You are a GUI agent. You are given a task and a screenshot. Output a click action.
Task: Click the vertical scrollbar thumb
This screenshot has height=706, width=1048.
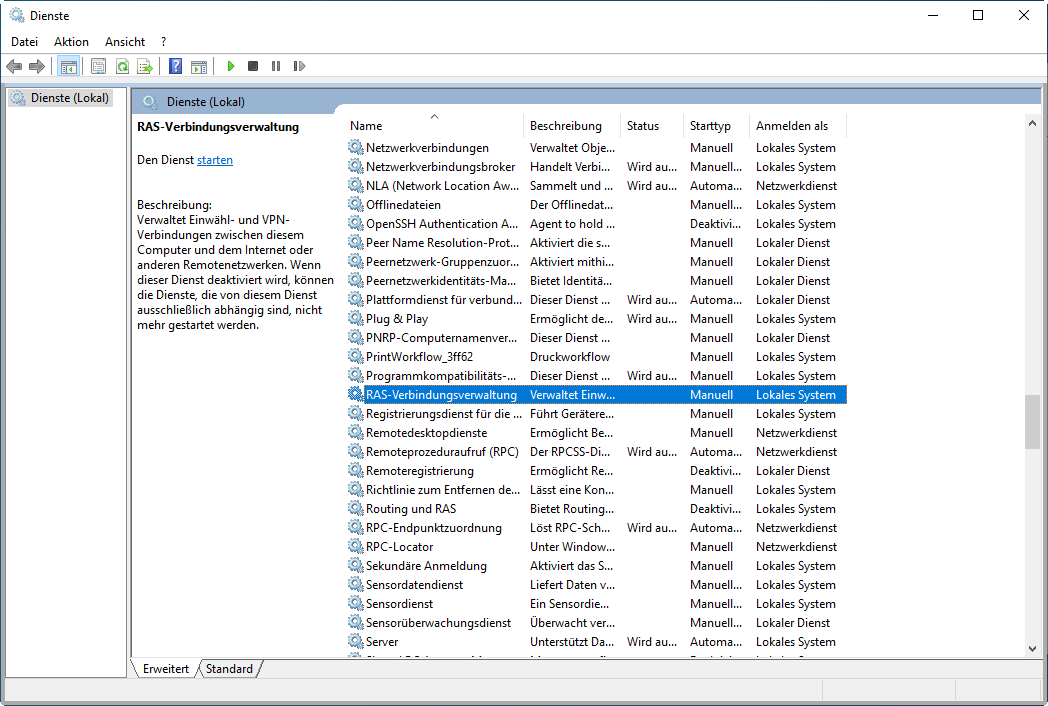coord(1032,422)
